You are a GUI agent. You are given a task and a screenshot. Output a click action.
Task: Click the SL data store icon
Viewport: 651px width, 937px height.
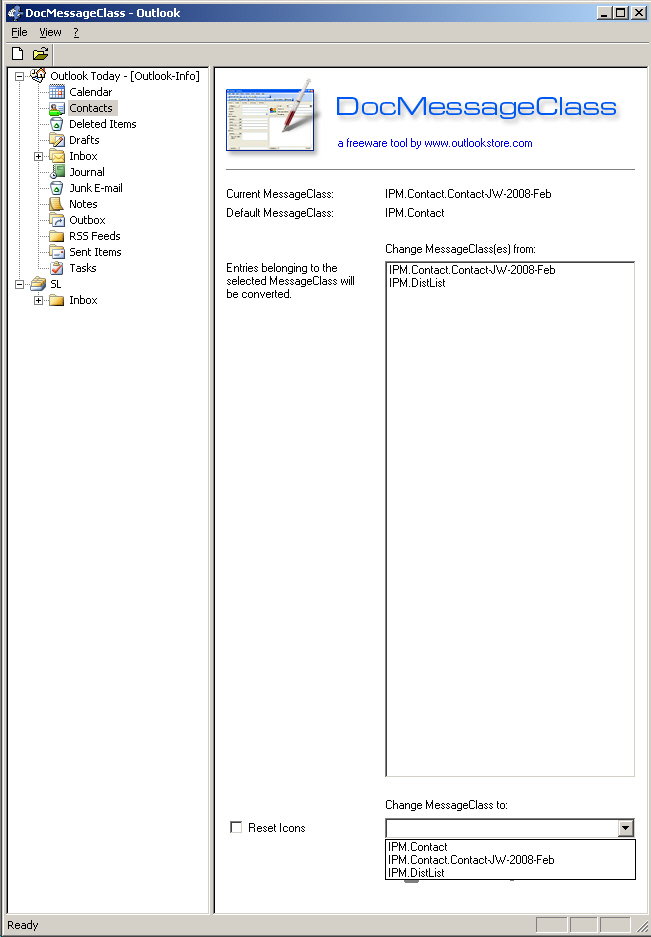(38, 284)
